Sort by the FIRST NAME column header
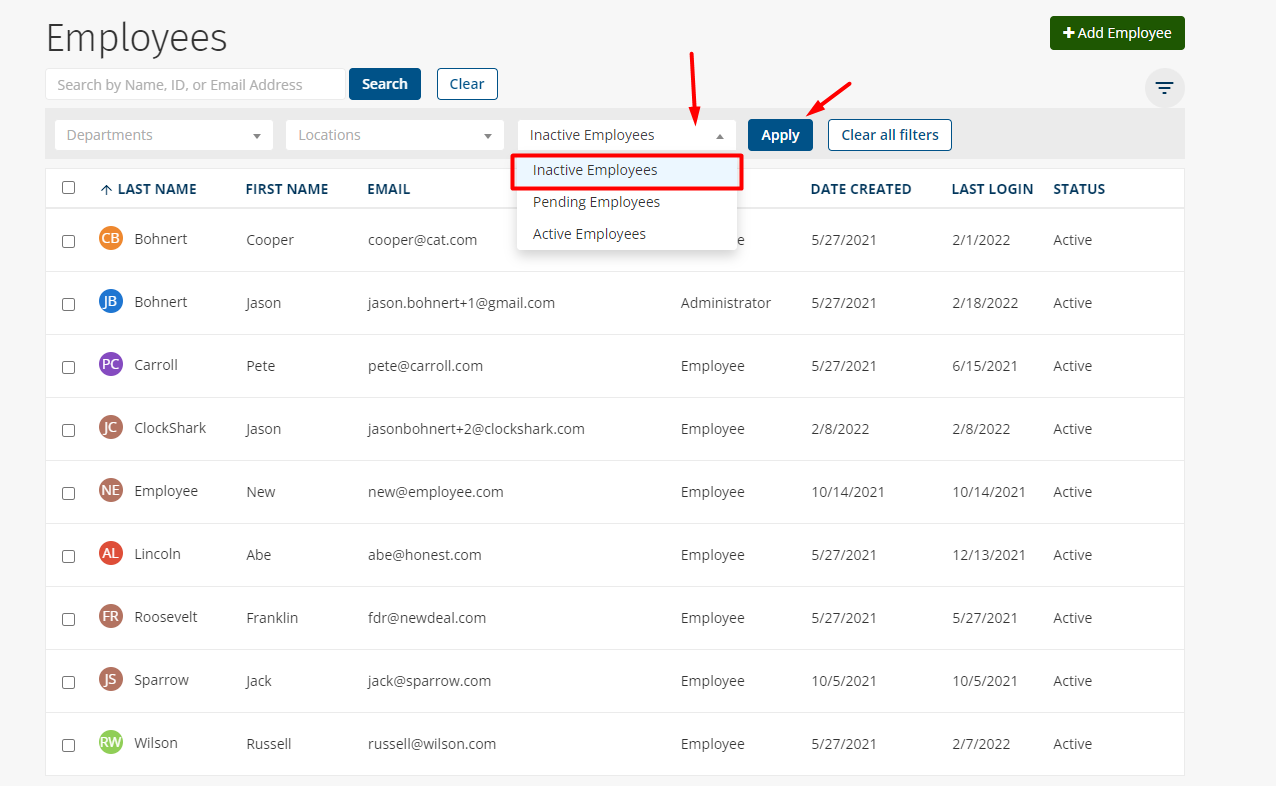 (x=287, y=189)
